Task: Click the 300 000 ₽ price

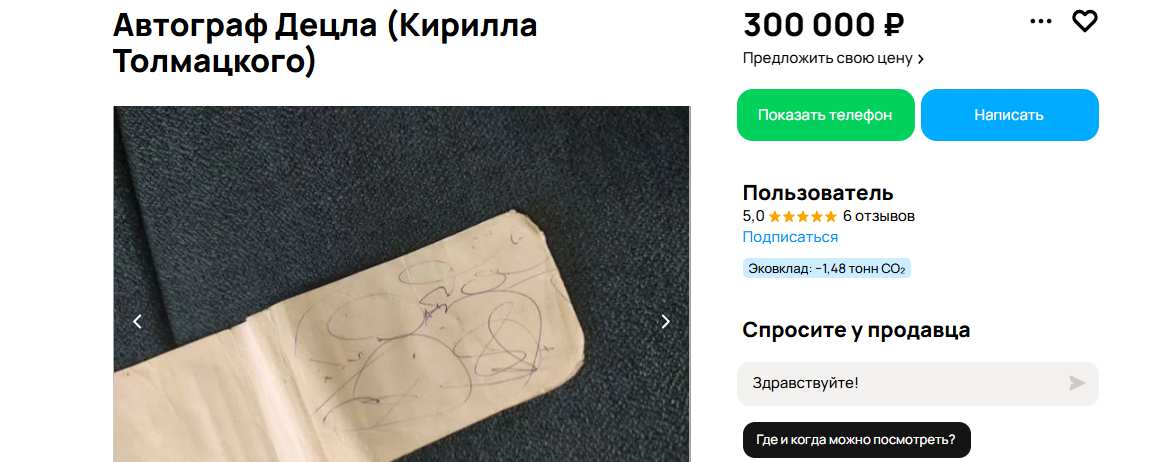Action: (823, 25)
